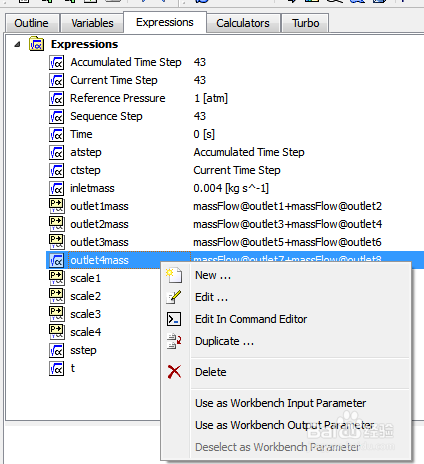Click the value 1 [atm]

[211, 98]
